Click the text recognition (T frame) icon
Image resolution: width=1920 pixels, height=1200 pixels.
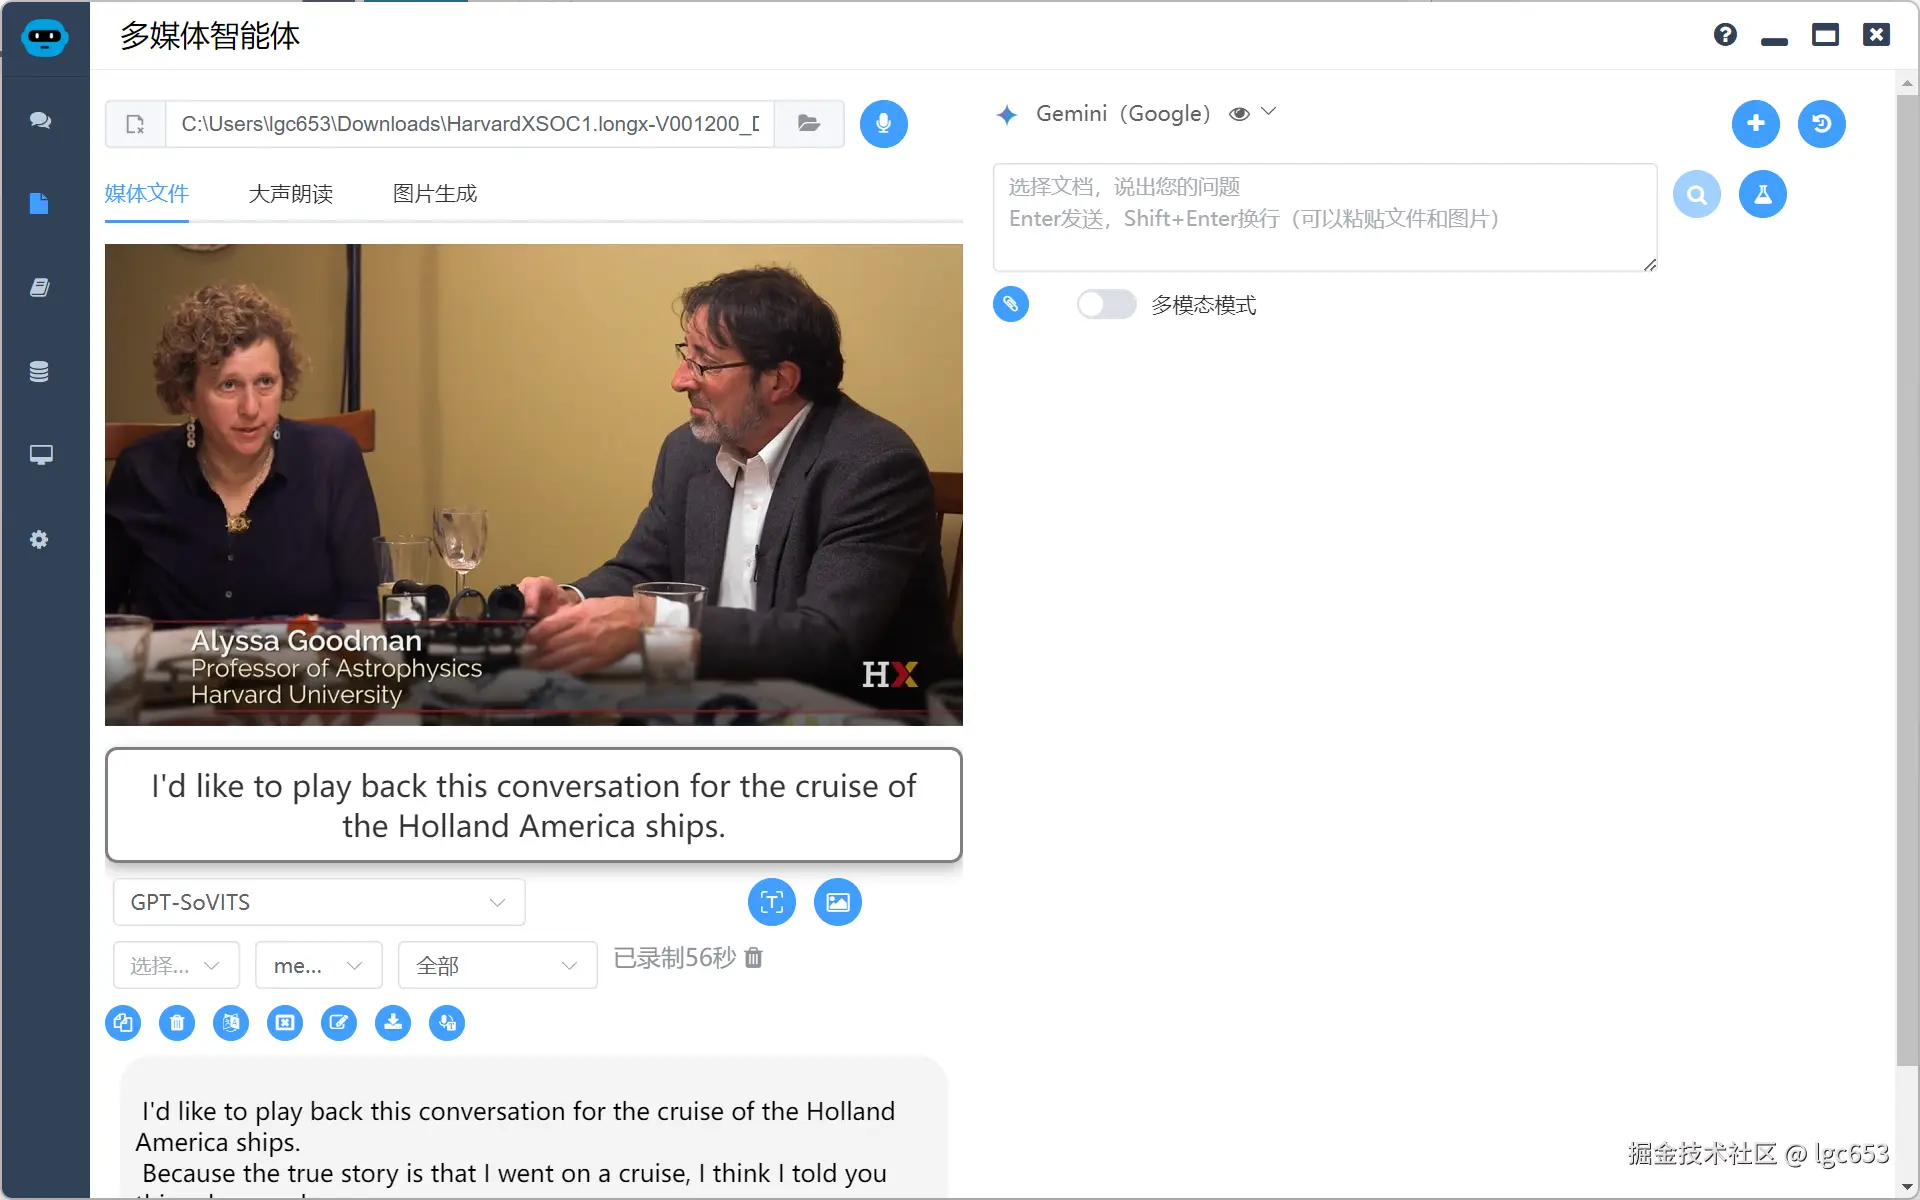[771, 903]
